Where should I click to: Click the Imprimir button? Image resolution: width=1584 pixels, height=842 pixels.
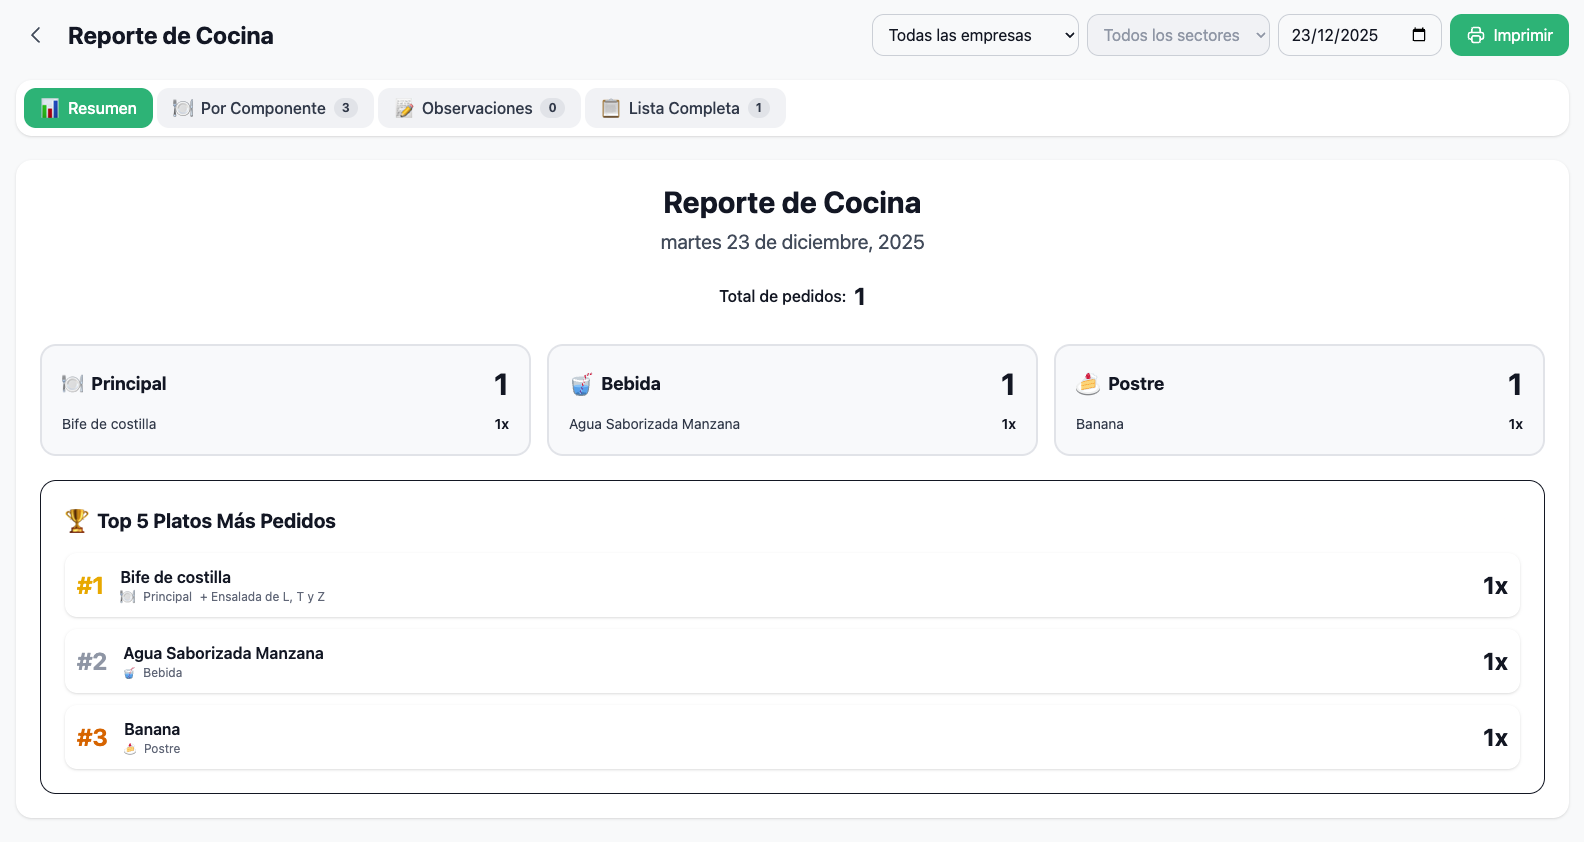tap(1509, 35)
